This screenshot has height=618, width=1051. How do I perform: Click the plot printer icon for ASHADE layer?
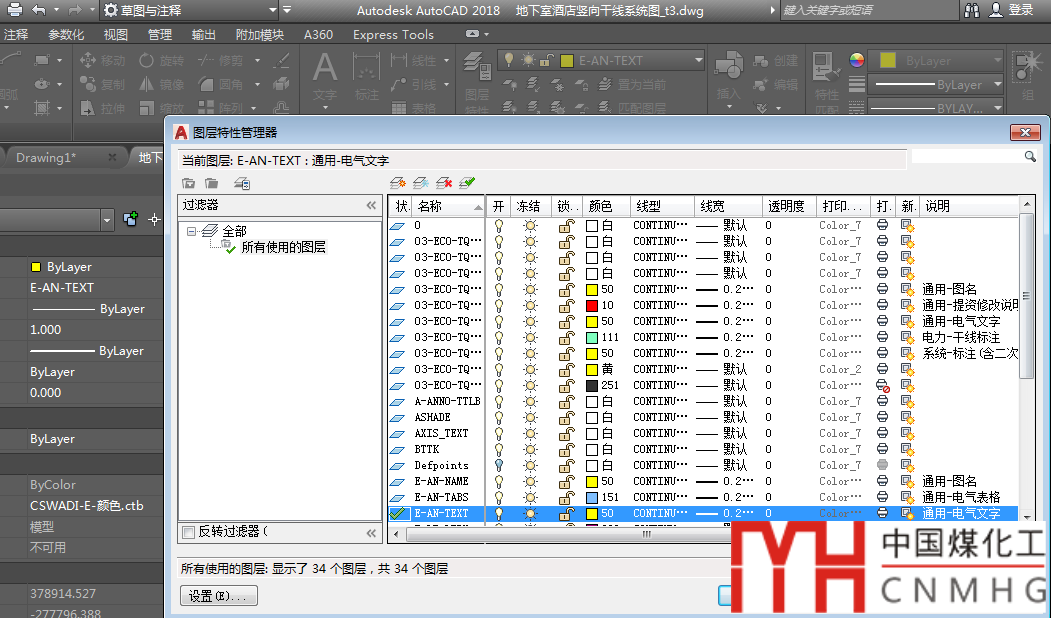click(x=882, y=417)
